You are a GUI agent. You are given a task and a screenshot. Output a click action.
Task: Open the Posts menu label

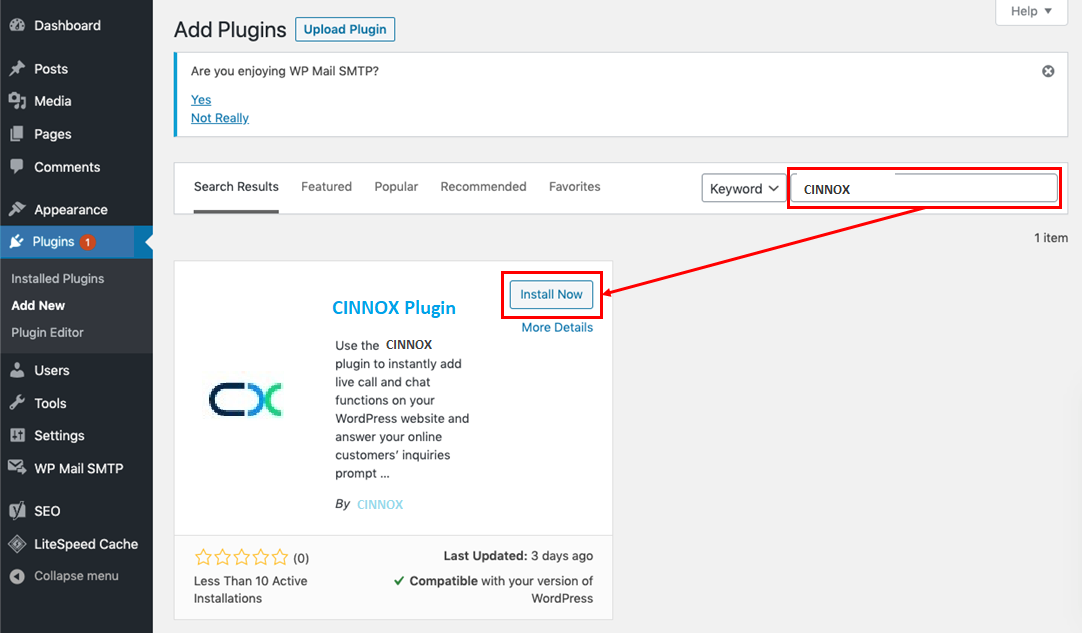(51, 69)
